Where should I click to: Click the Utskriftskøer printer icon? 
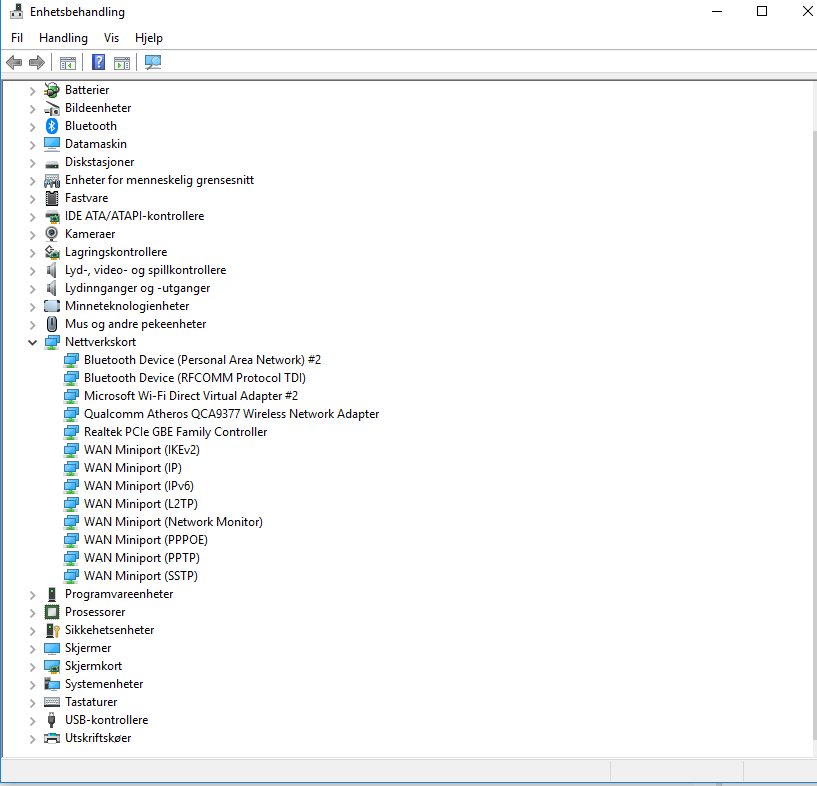[52, 738]
